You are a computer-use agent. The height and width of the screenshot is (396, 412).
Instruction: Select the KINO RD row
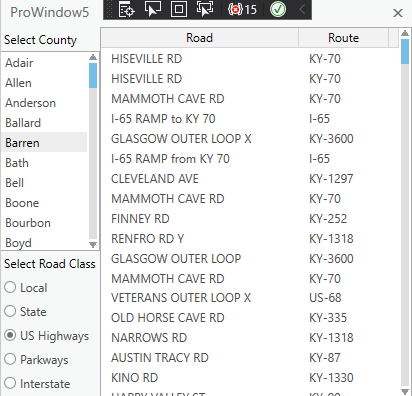pos(250,378)
